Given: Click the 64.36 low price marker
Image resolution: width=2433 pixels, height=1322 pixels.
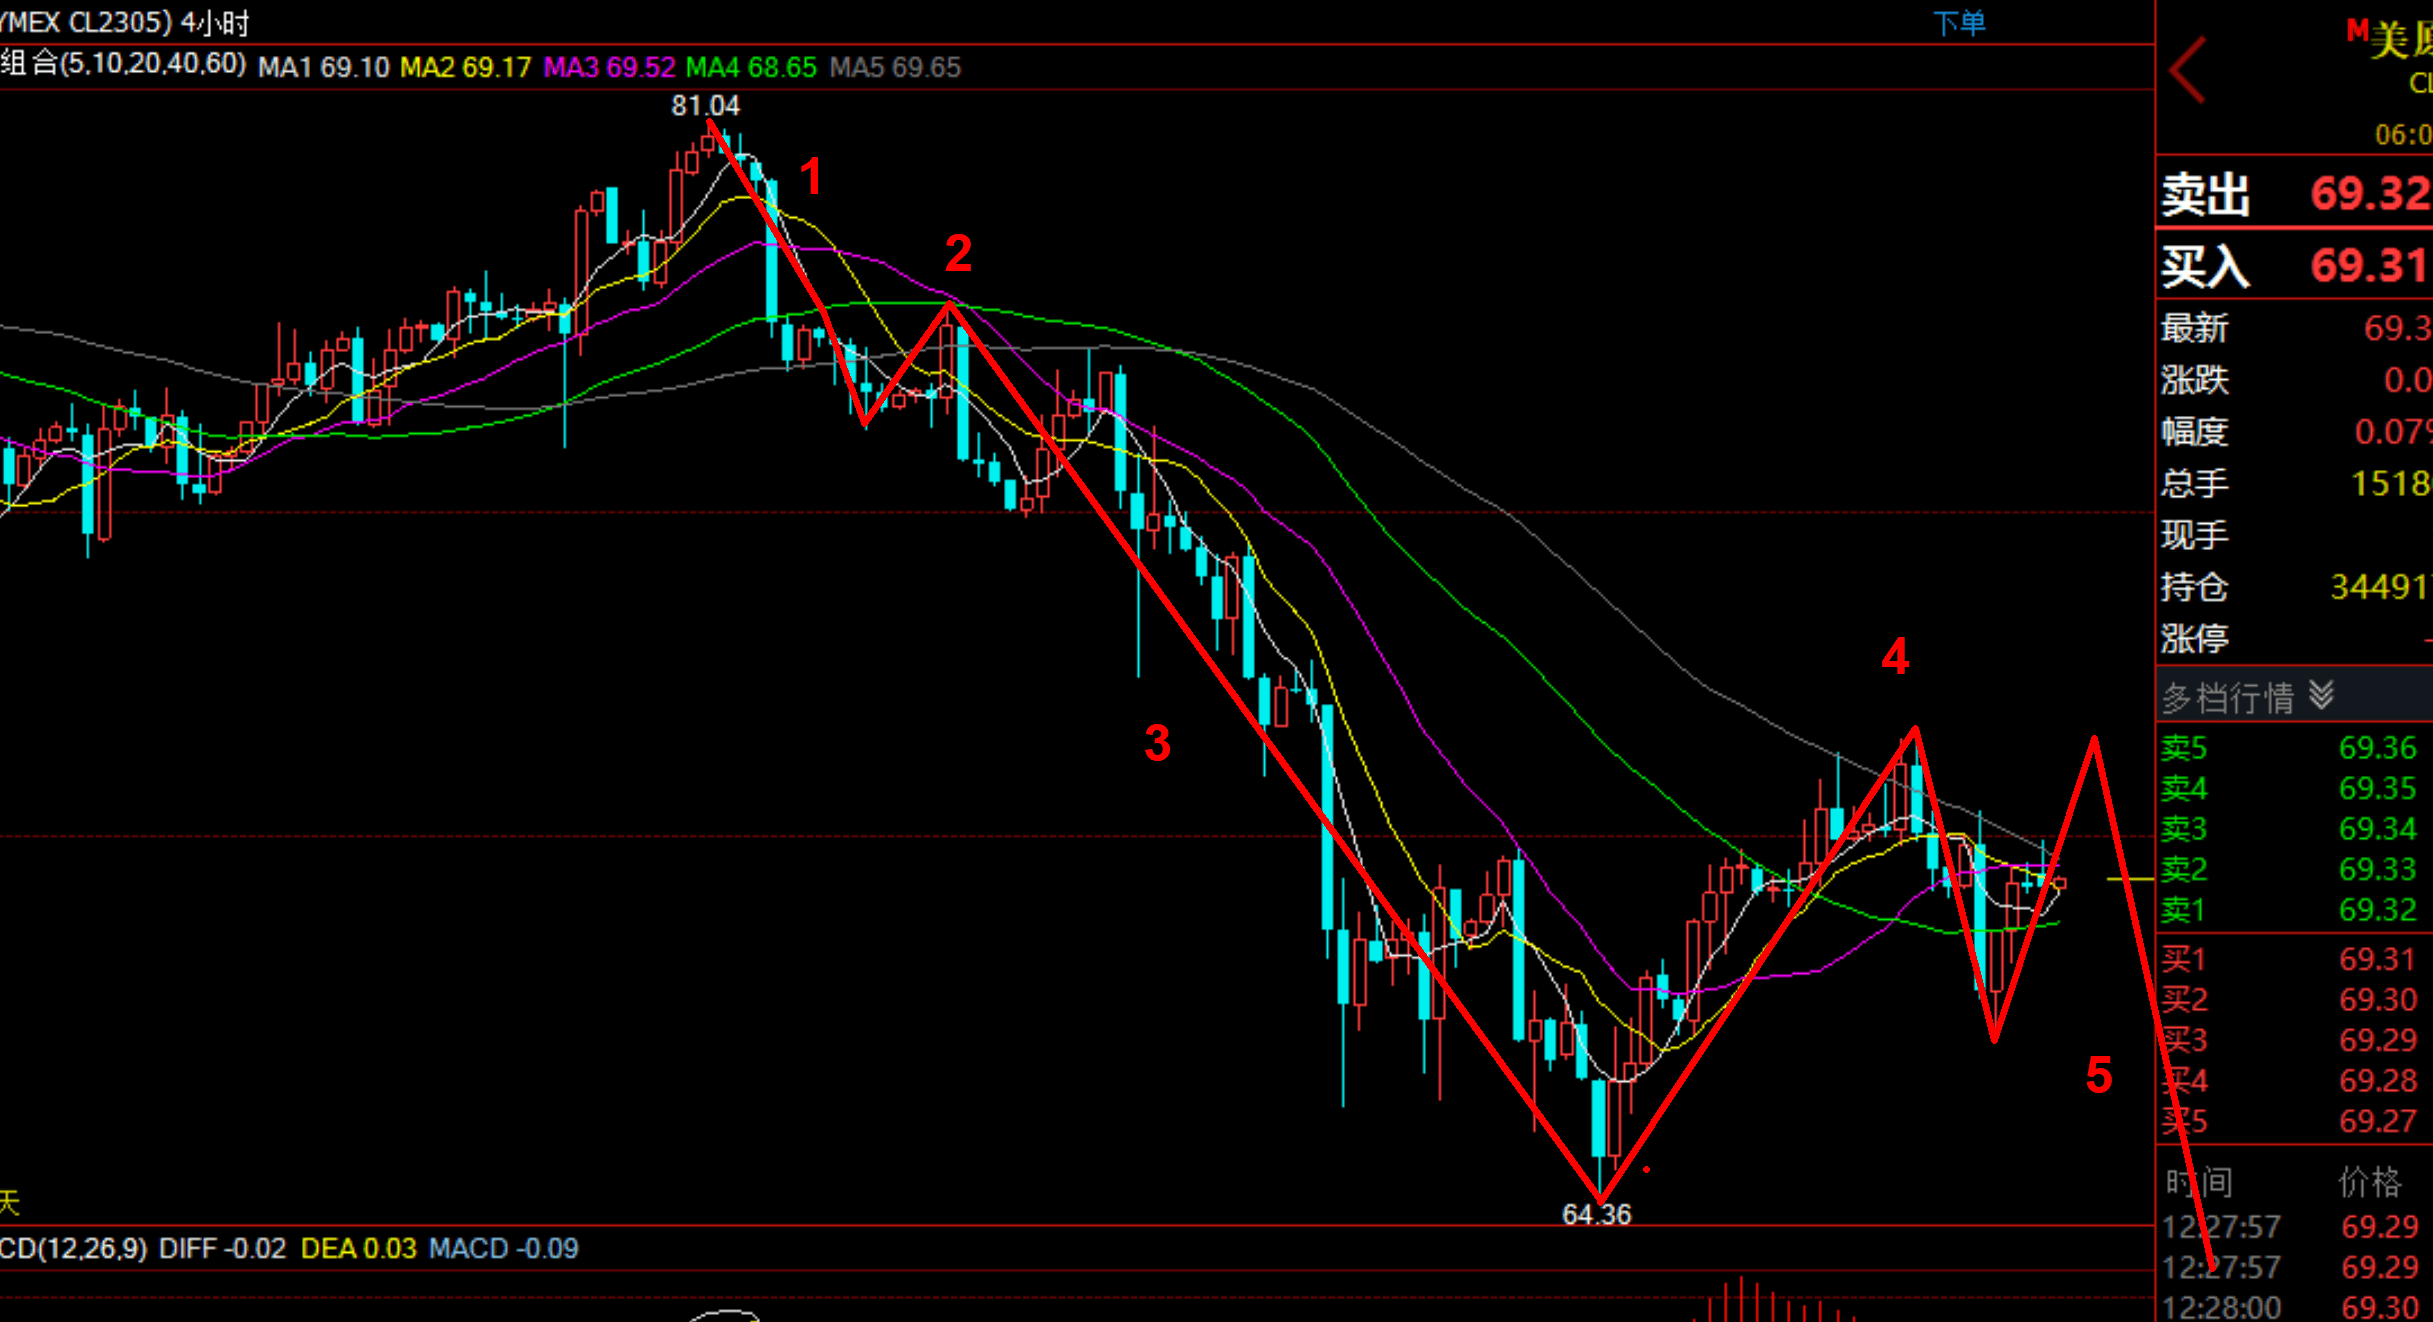Looking at the screenshot, I should coord(1596,1214).
